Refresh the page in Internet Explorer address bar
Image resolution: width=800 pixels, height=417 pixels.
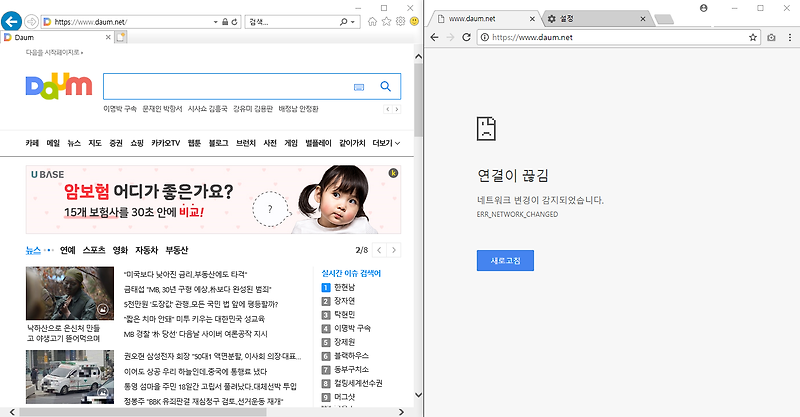click(x=234, y=22)
